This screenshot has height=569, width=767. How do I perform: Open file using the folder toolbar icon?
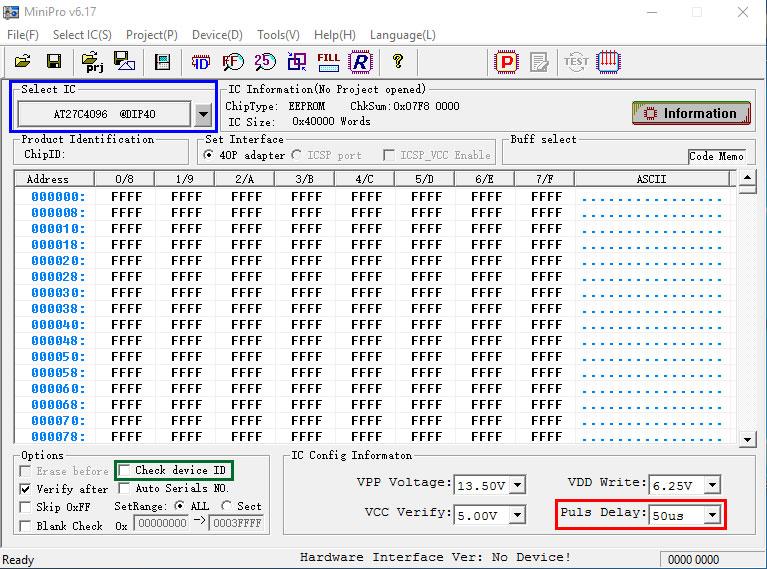23,62
